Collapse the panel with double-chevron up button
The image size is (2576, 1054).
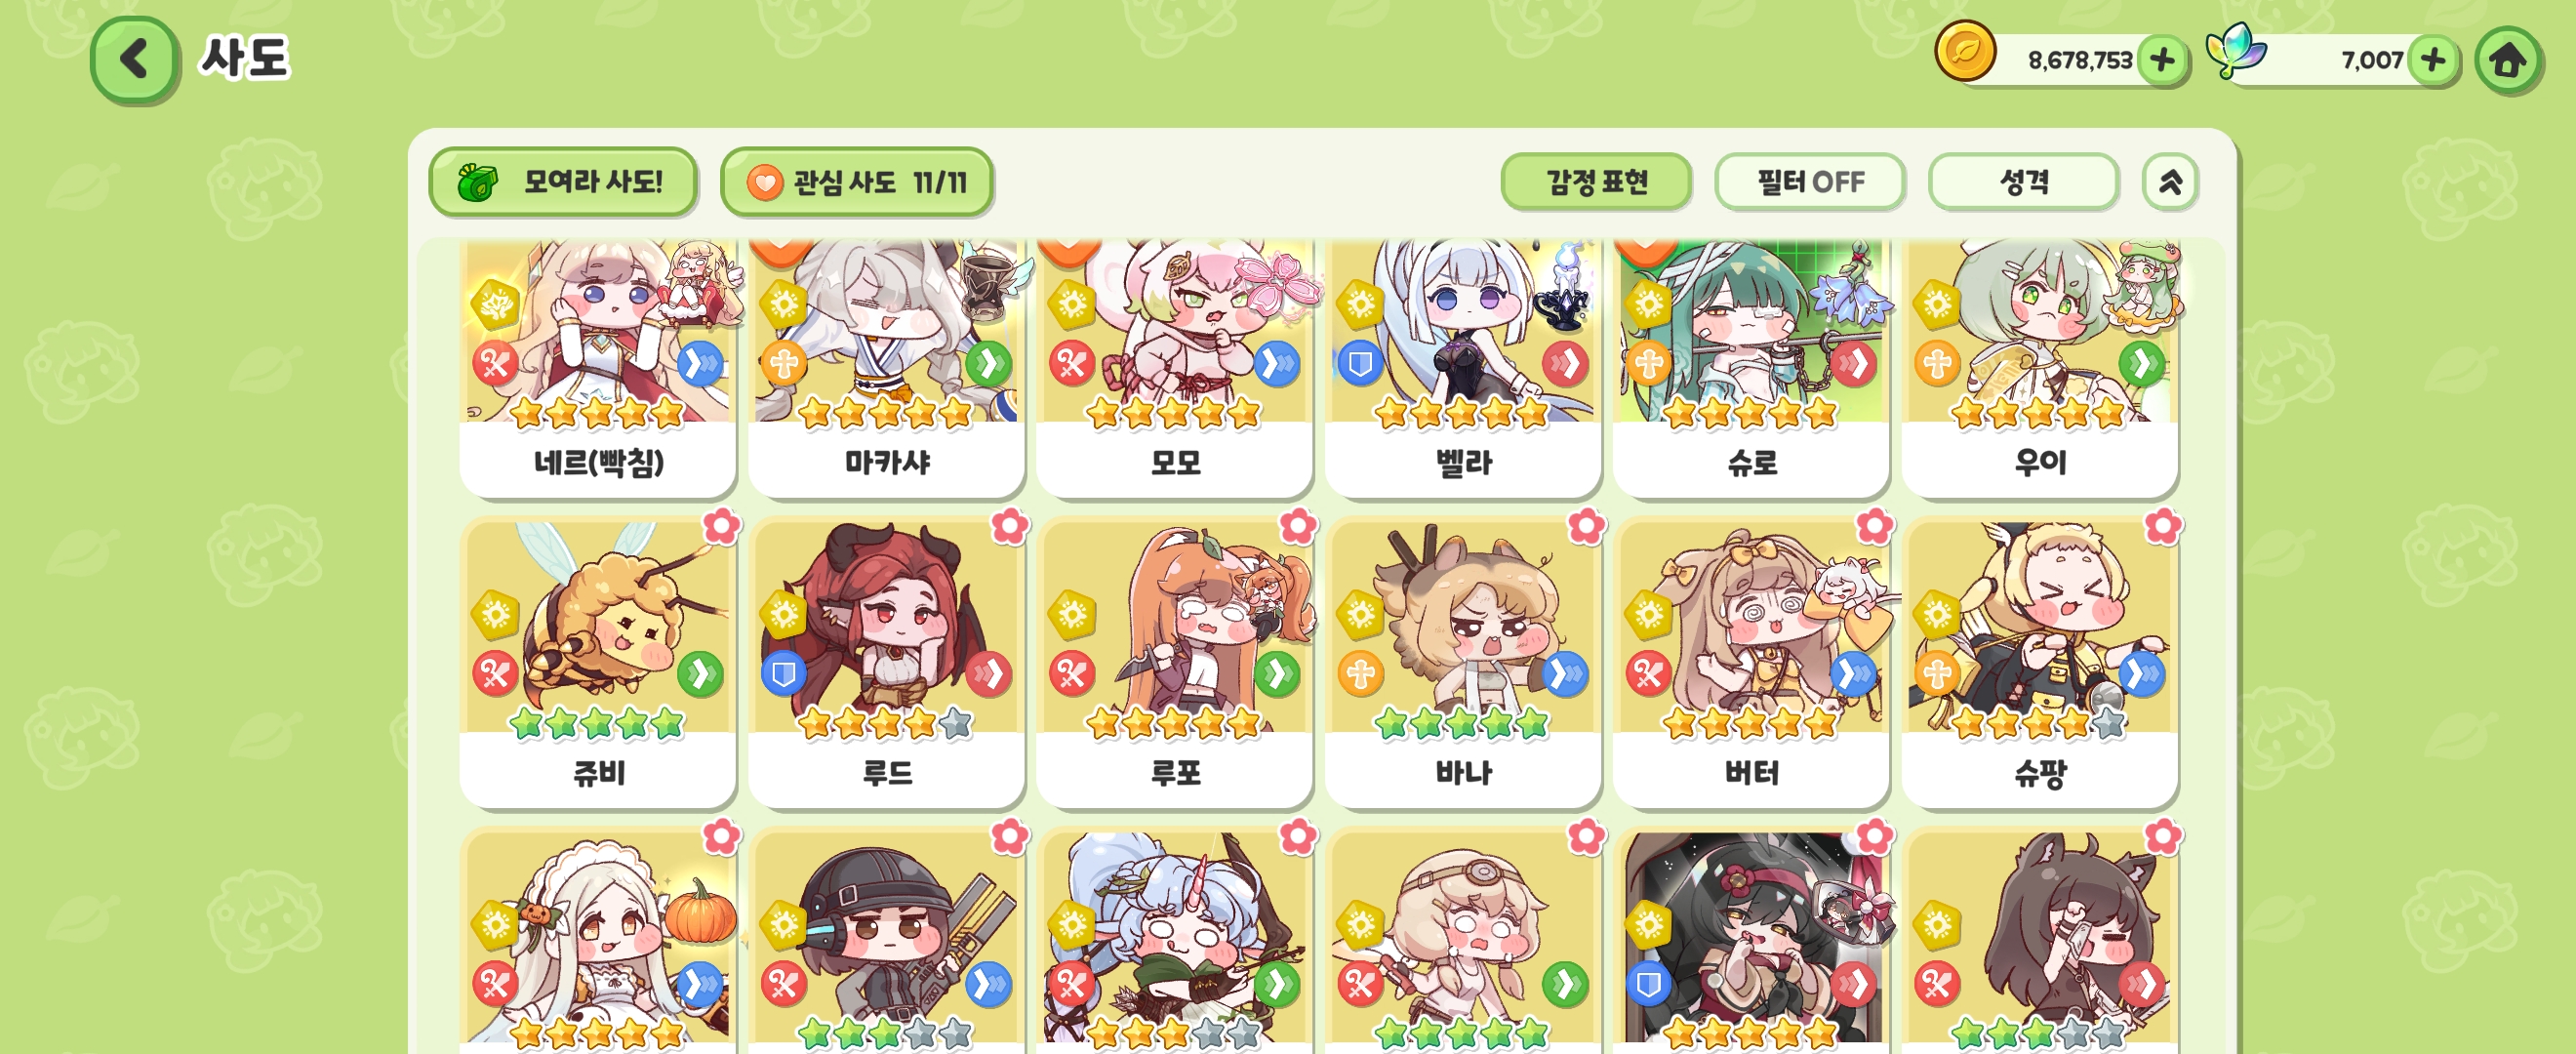2169,182
